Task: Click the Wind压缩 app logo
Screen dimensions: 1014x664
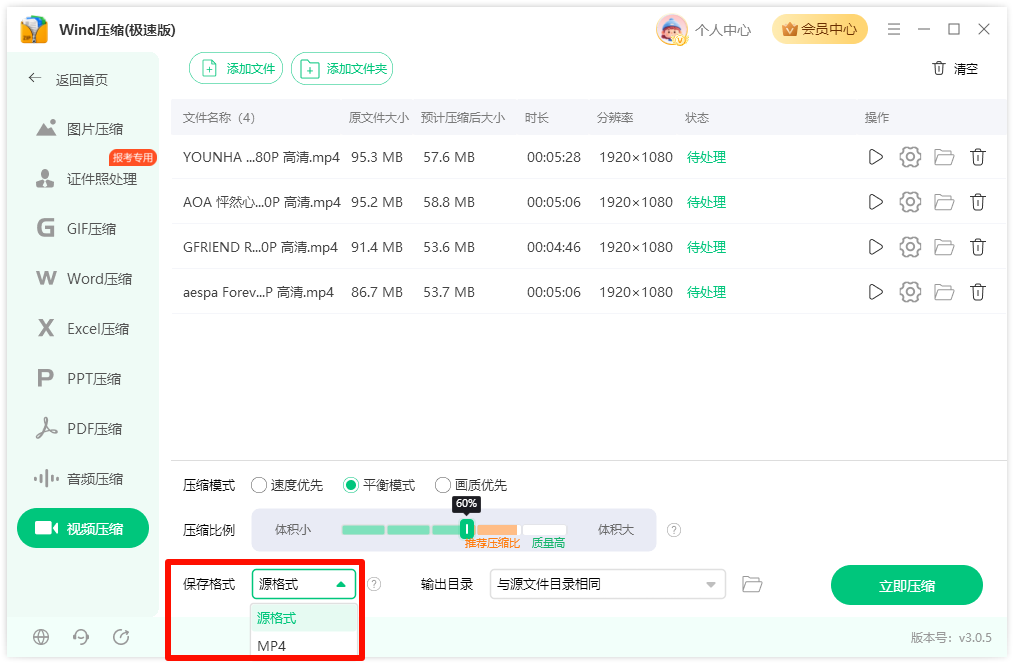Action: point(34,30)
